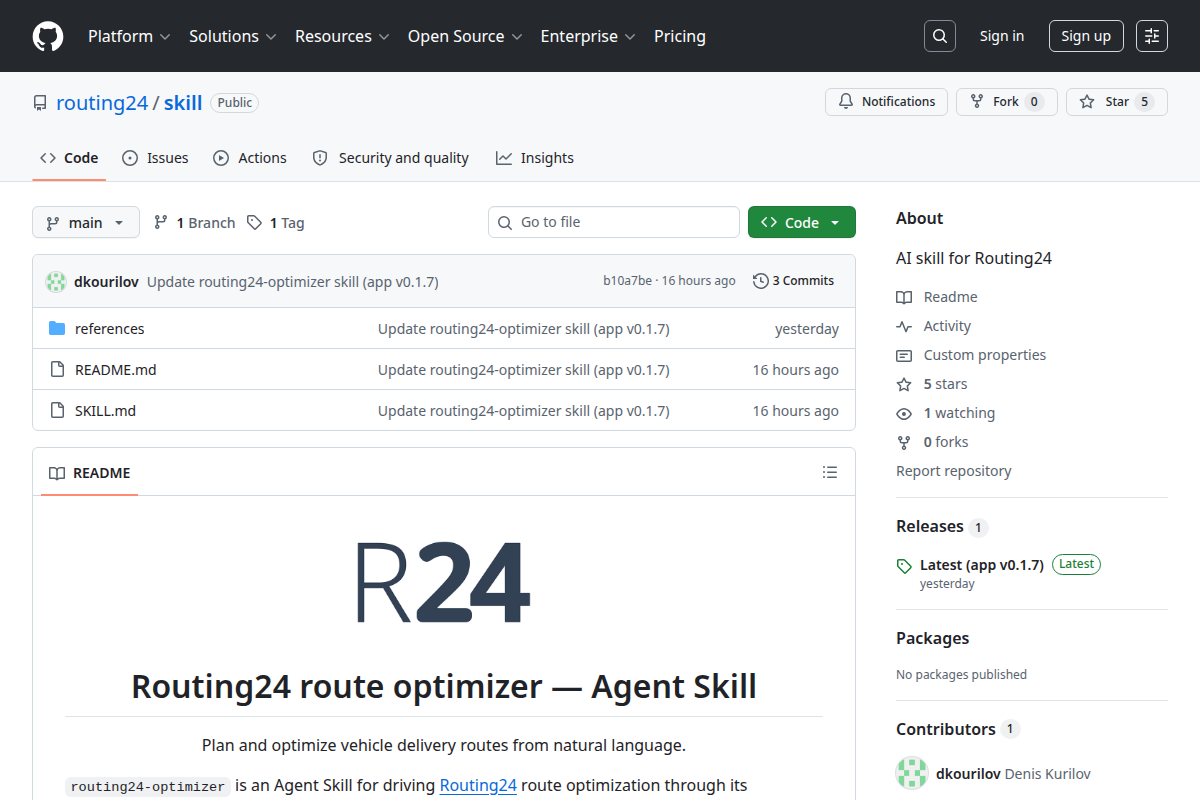
Task: Click the fork icon beside 0 forks
Action: tap(904, 442)
